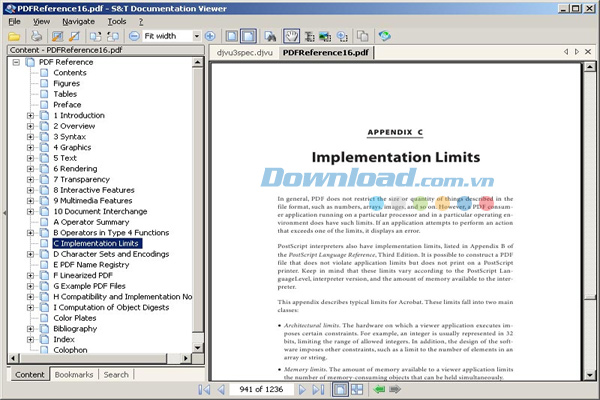The height and width of the screenshot is (400, 600).
Task: Go to the next page
Action: click(302, 390)
